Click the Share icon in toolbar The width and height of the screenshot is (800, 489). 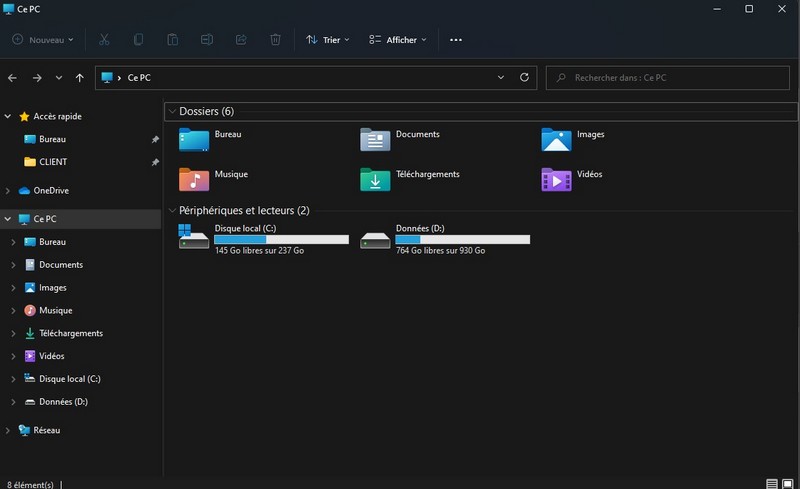[x=241, y=40]
